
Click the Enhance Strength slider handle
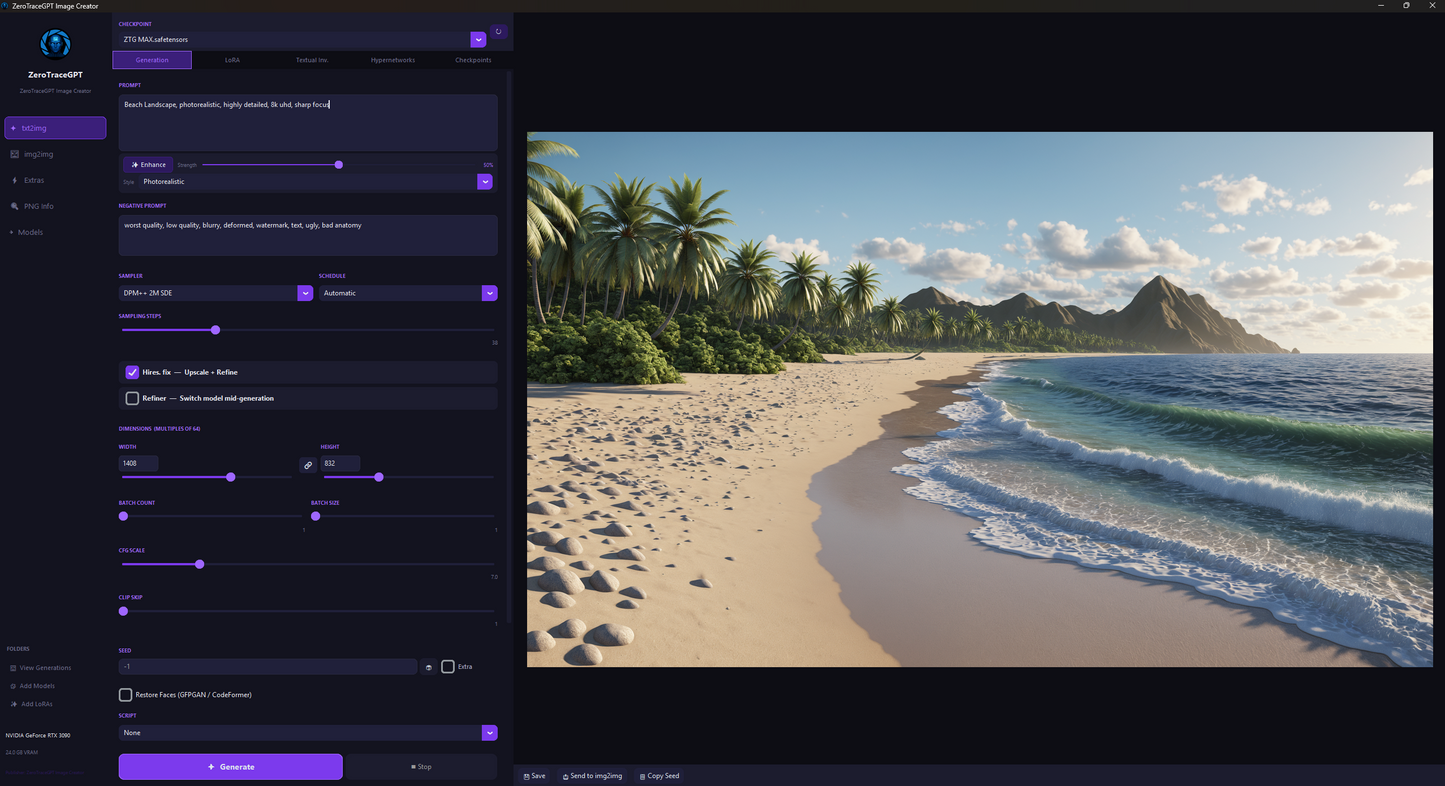(339, 165)
